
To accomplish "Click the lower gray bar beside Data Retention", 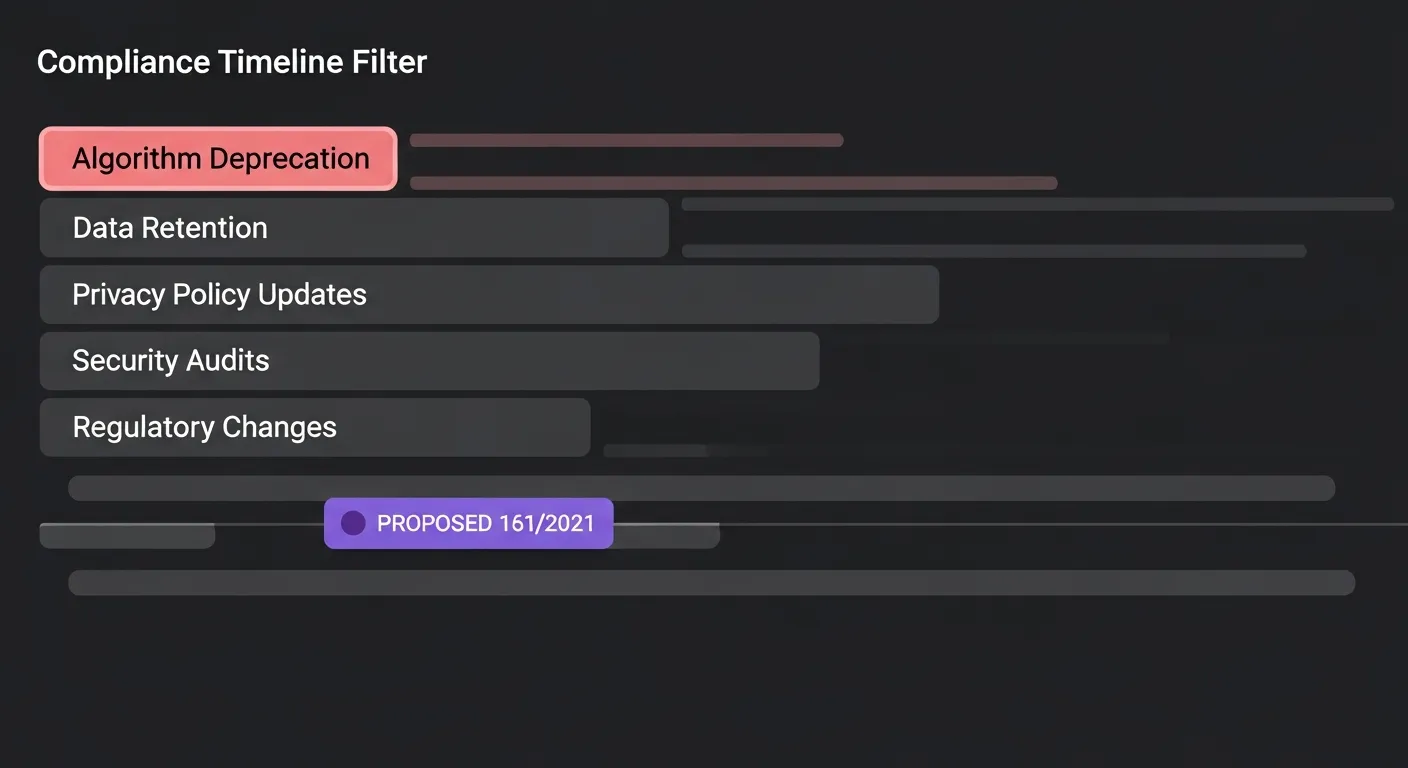I will pyautogui.click(x=993, y=251).
